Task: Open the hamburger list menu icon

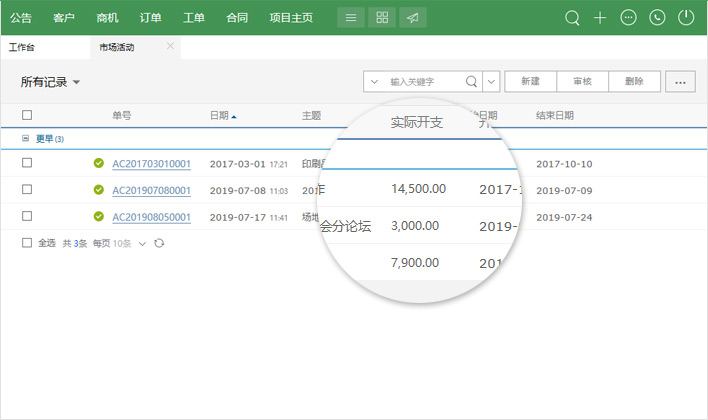Action: pyautogui.click(x=350, y=18)
